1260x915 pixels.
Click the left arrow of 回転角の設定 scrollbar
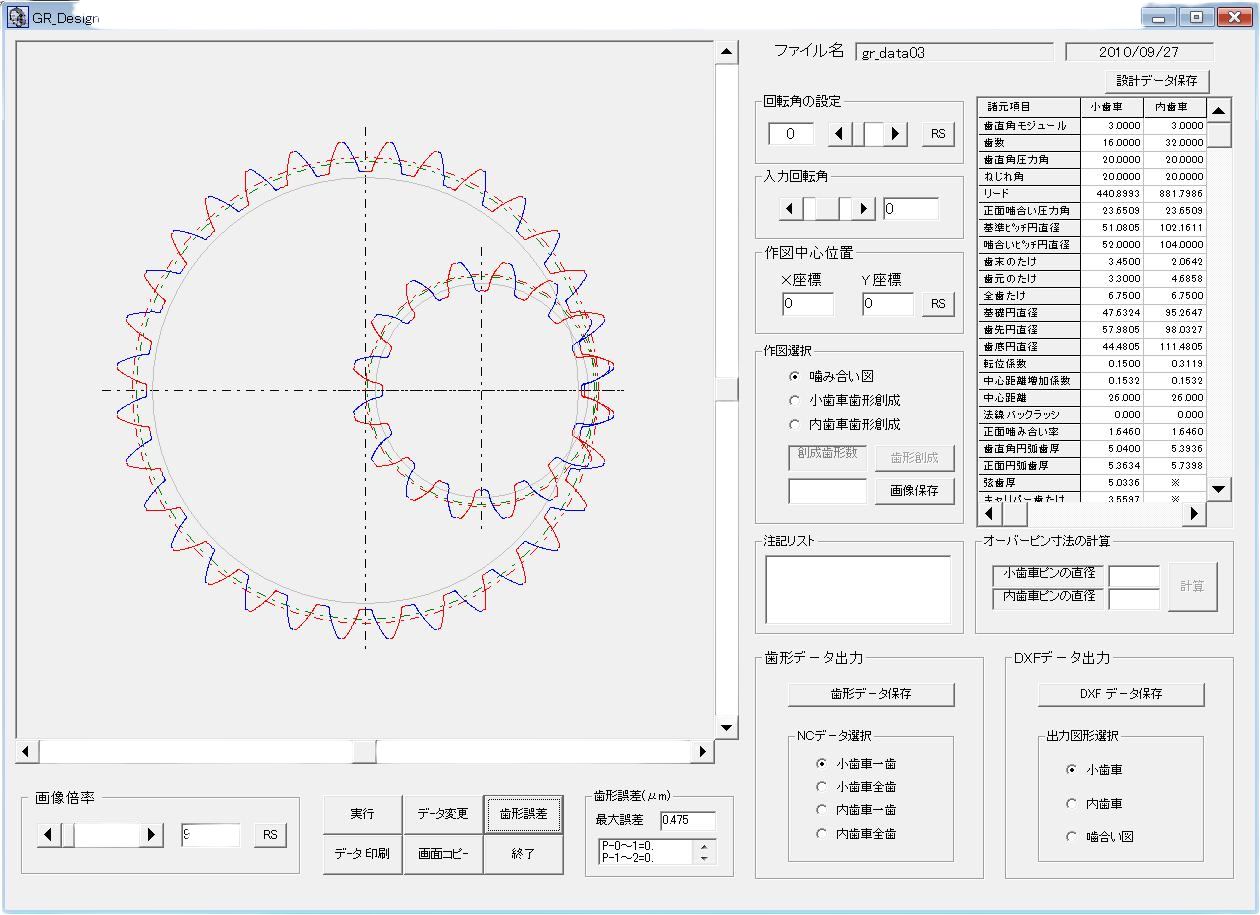point(840,134)
